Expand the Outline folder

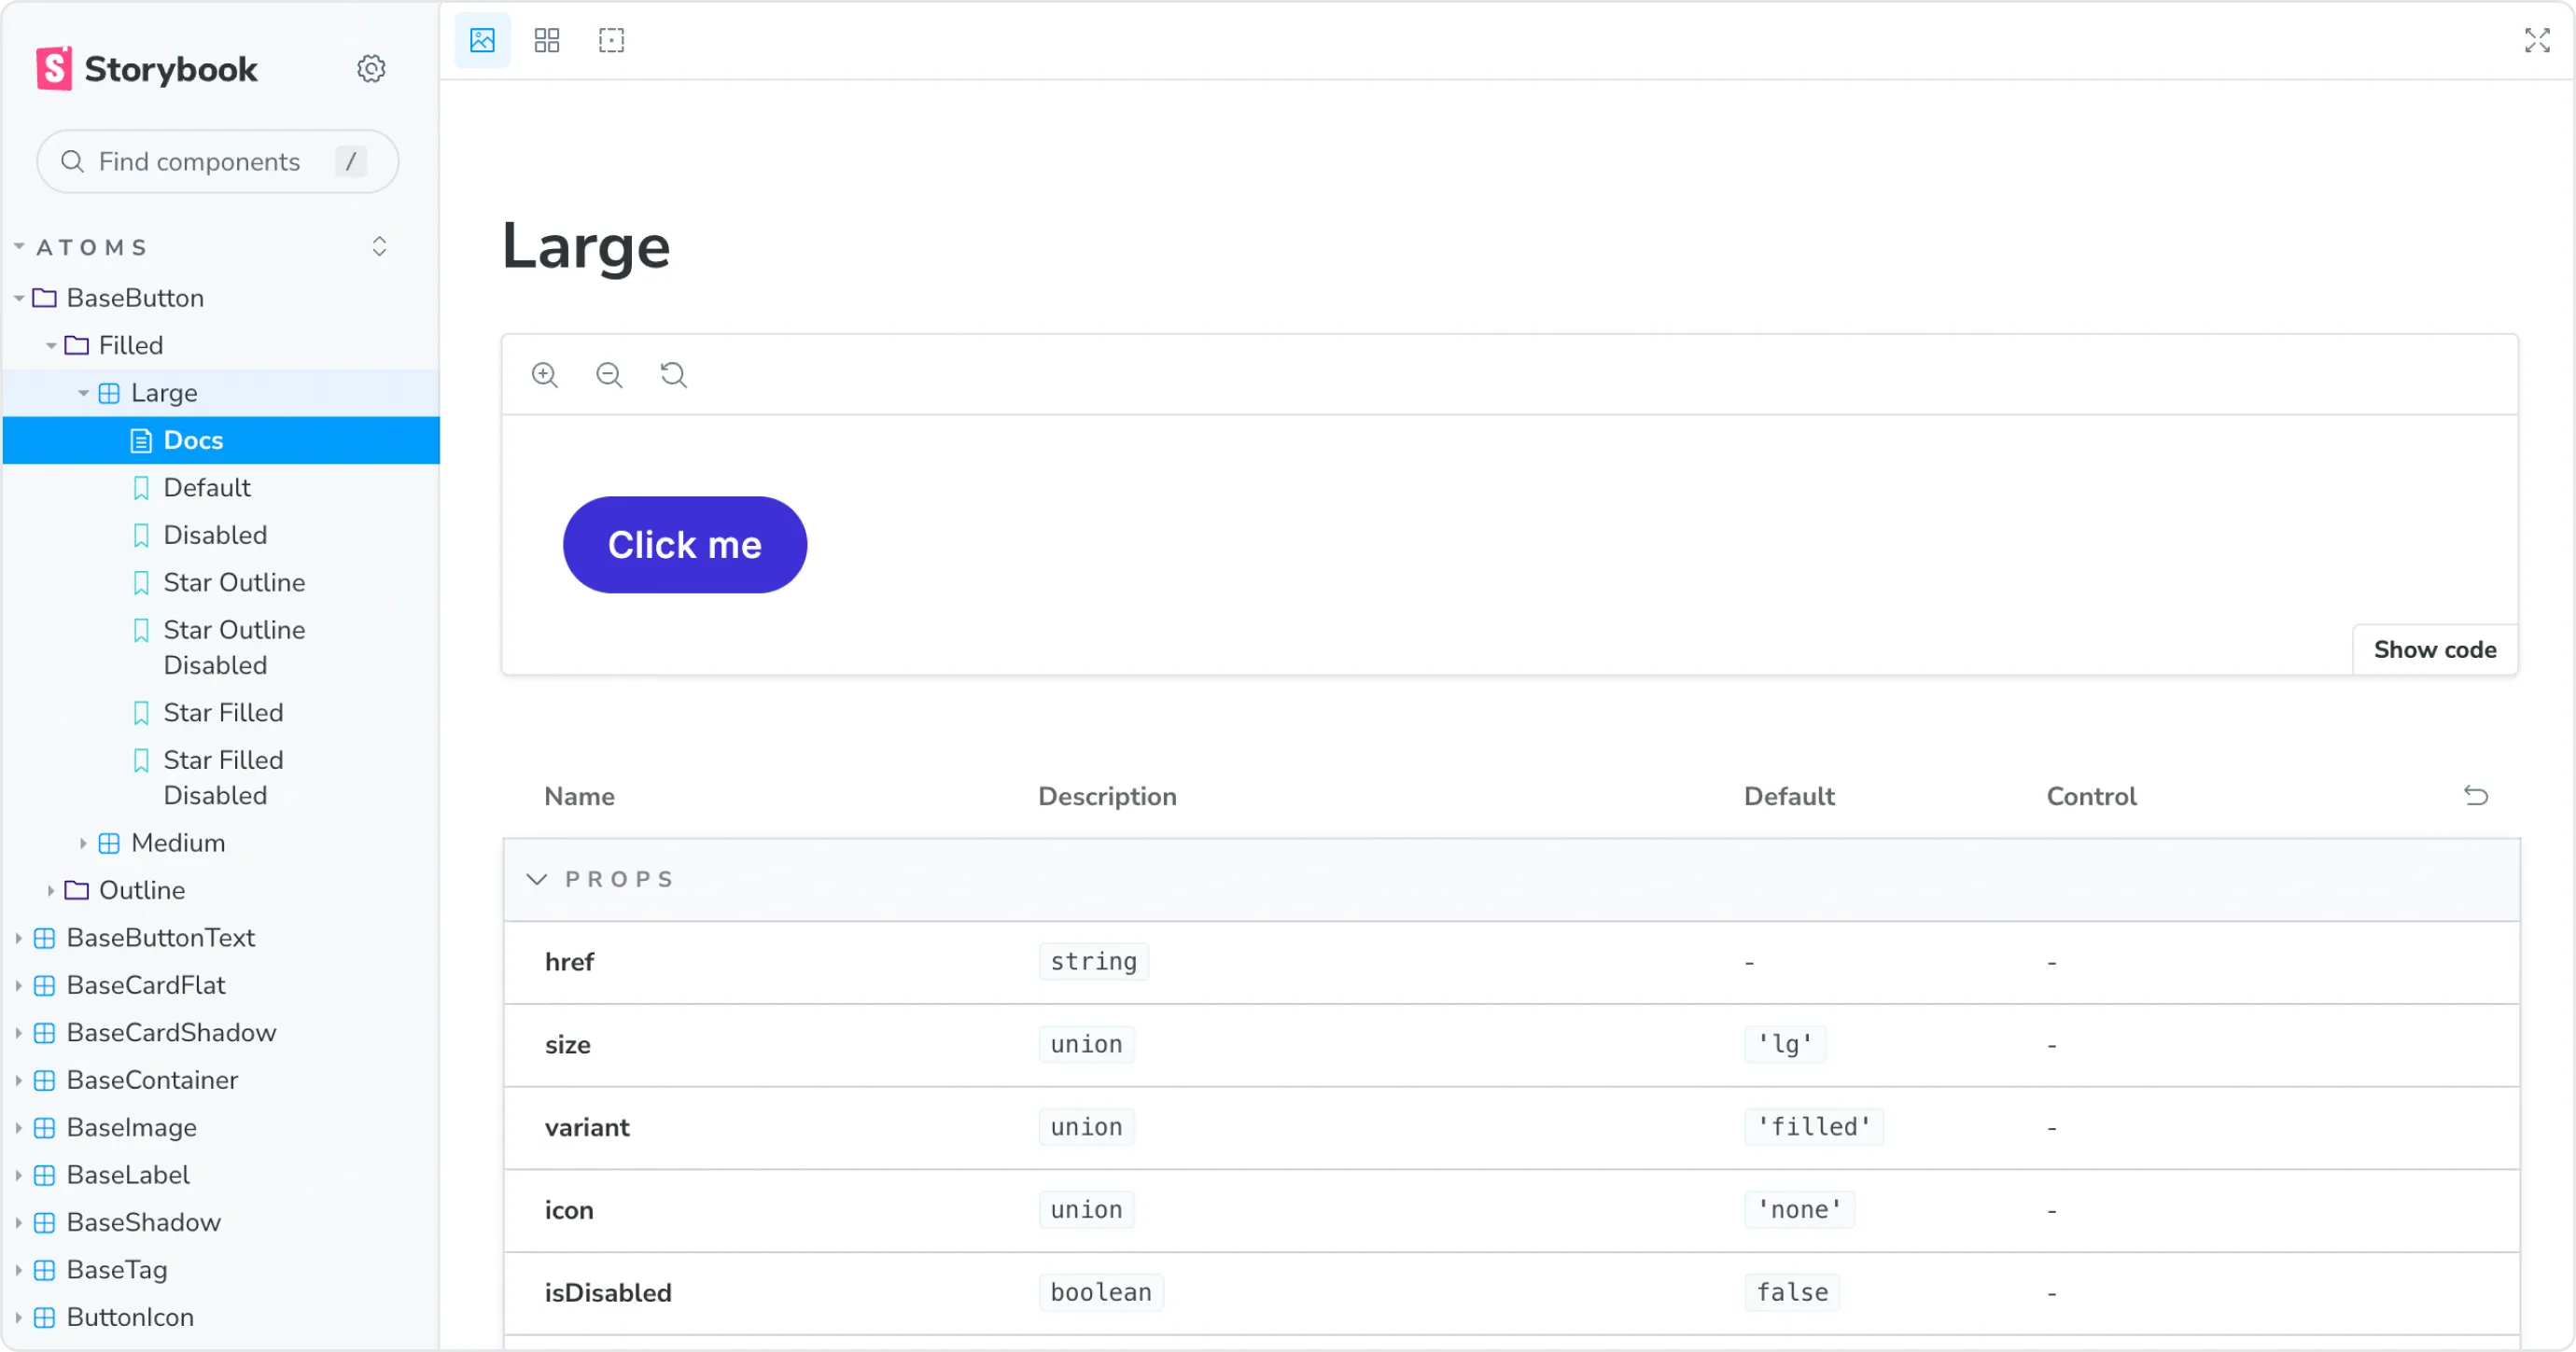[x=141, y=890]
